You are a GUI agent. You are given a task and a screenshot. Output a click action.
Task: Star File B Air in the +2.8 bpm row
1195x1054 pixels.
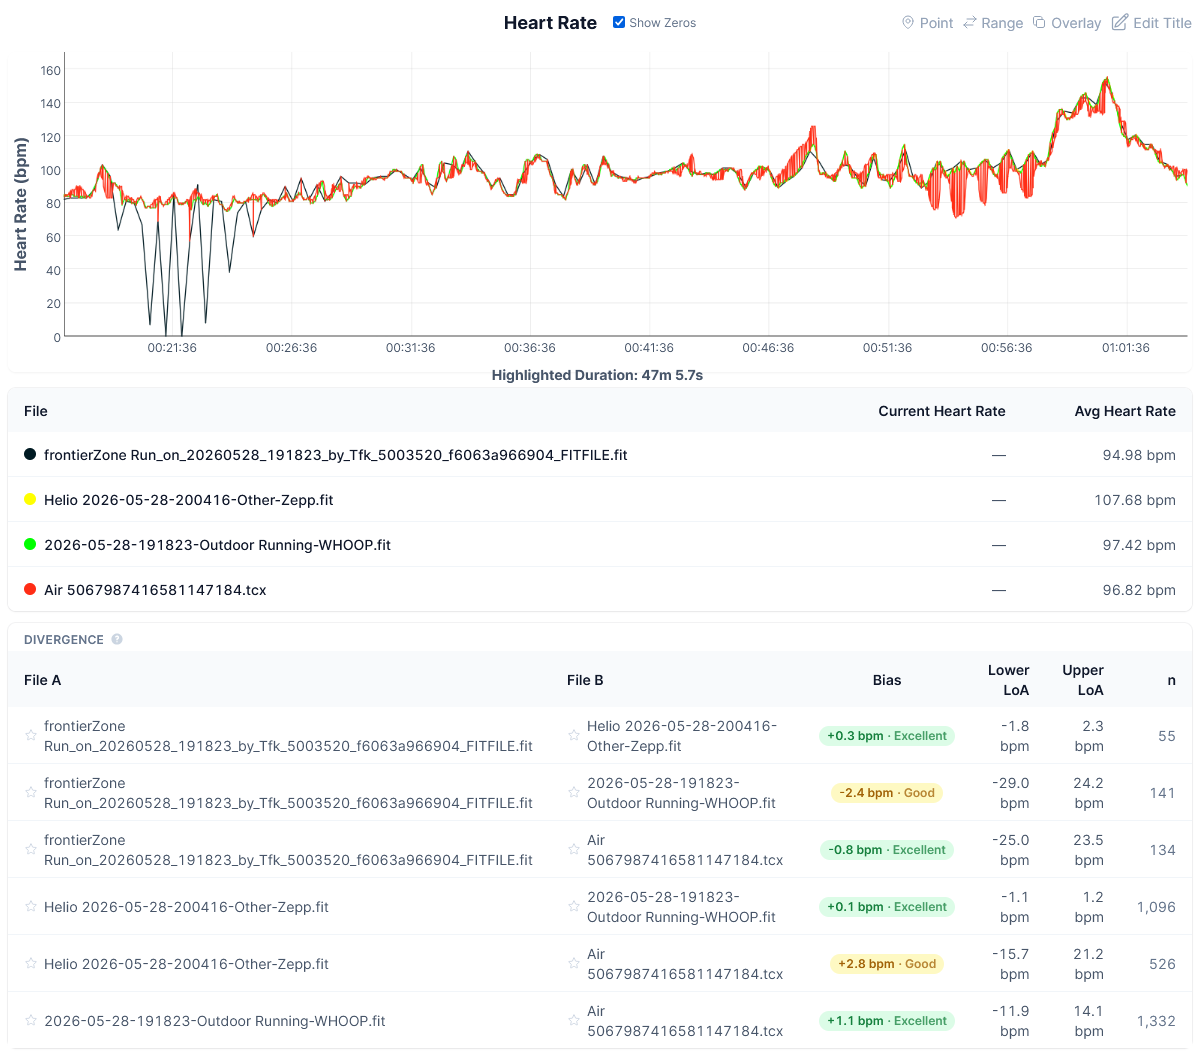coord(574,963)
